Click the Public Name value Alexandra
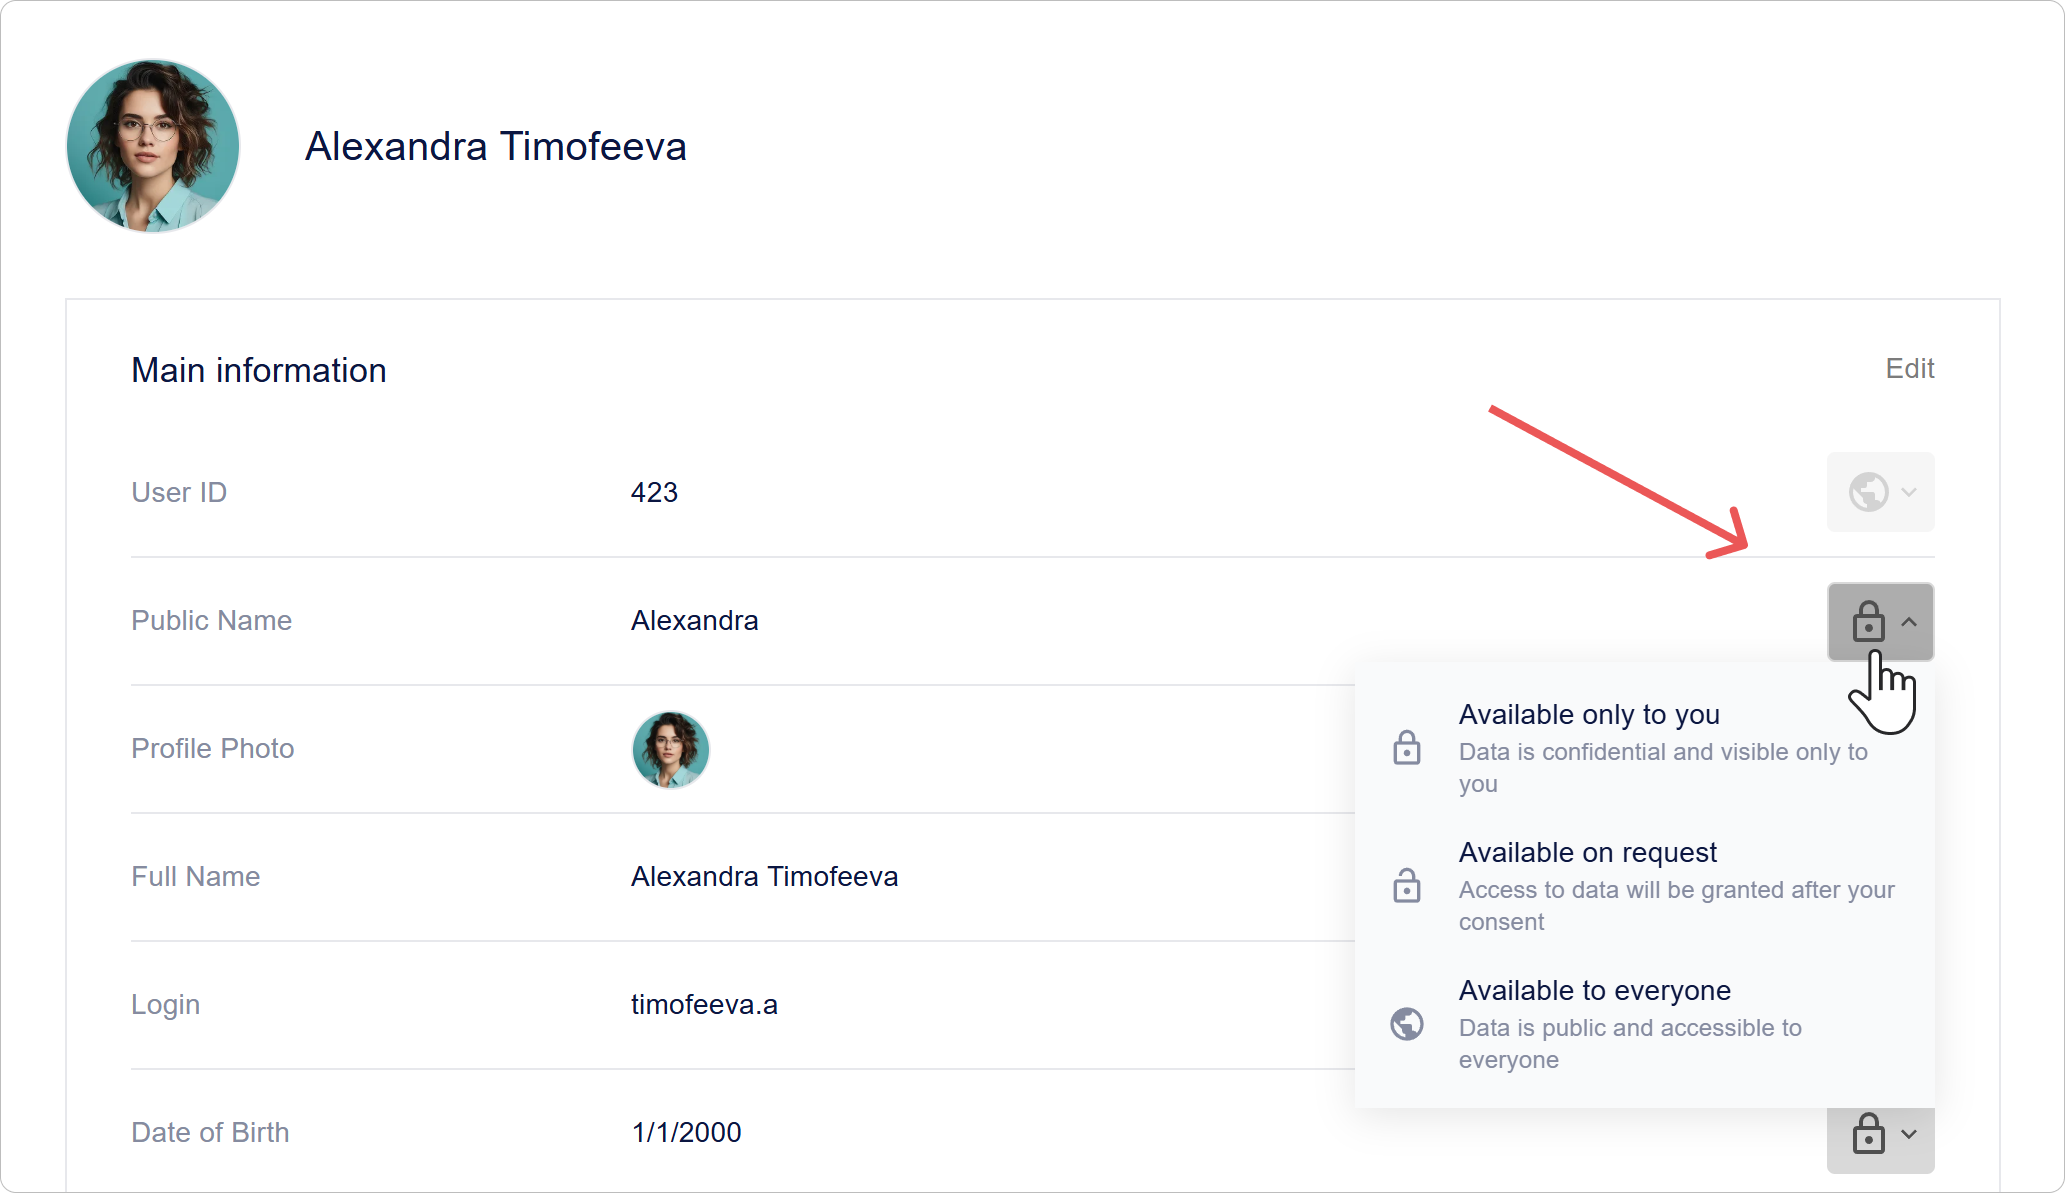The width and height of the screenshot is (2065, 1193). coord(694,621)
